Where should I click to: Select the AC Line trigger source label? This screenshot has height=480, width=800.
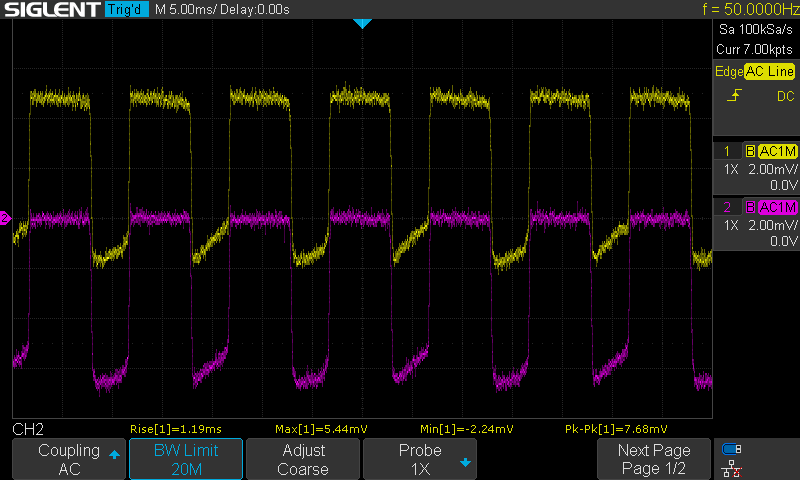[769, 71]
